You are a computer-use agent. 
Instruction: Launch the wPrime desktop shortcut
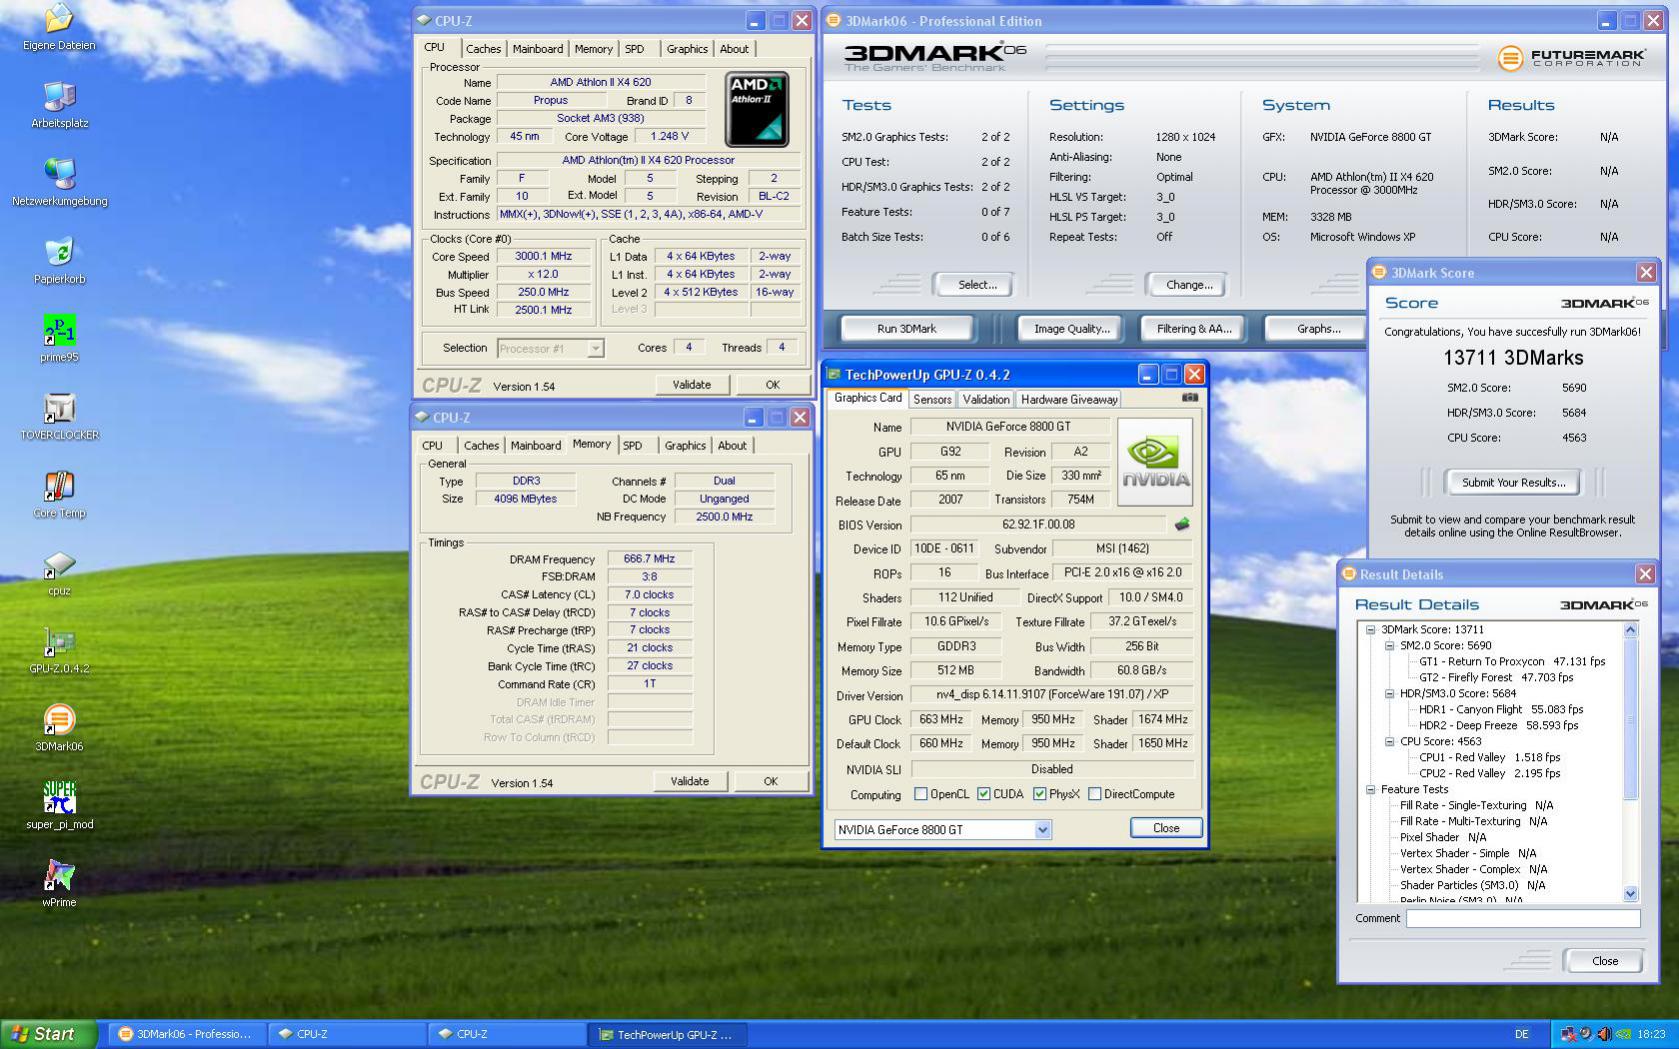(59, 876)
